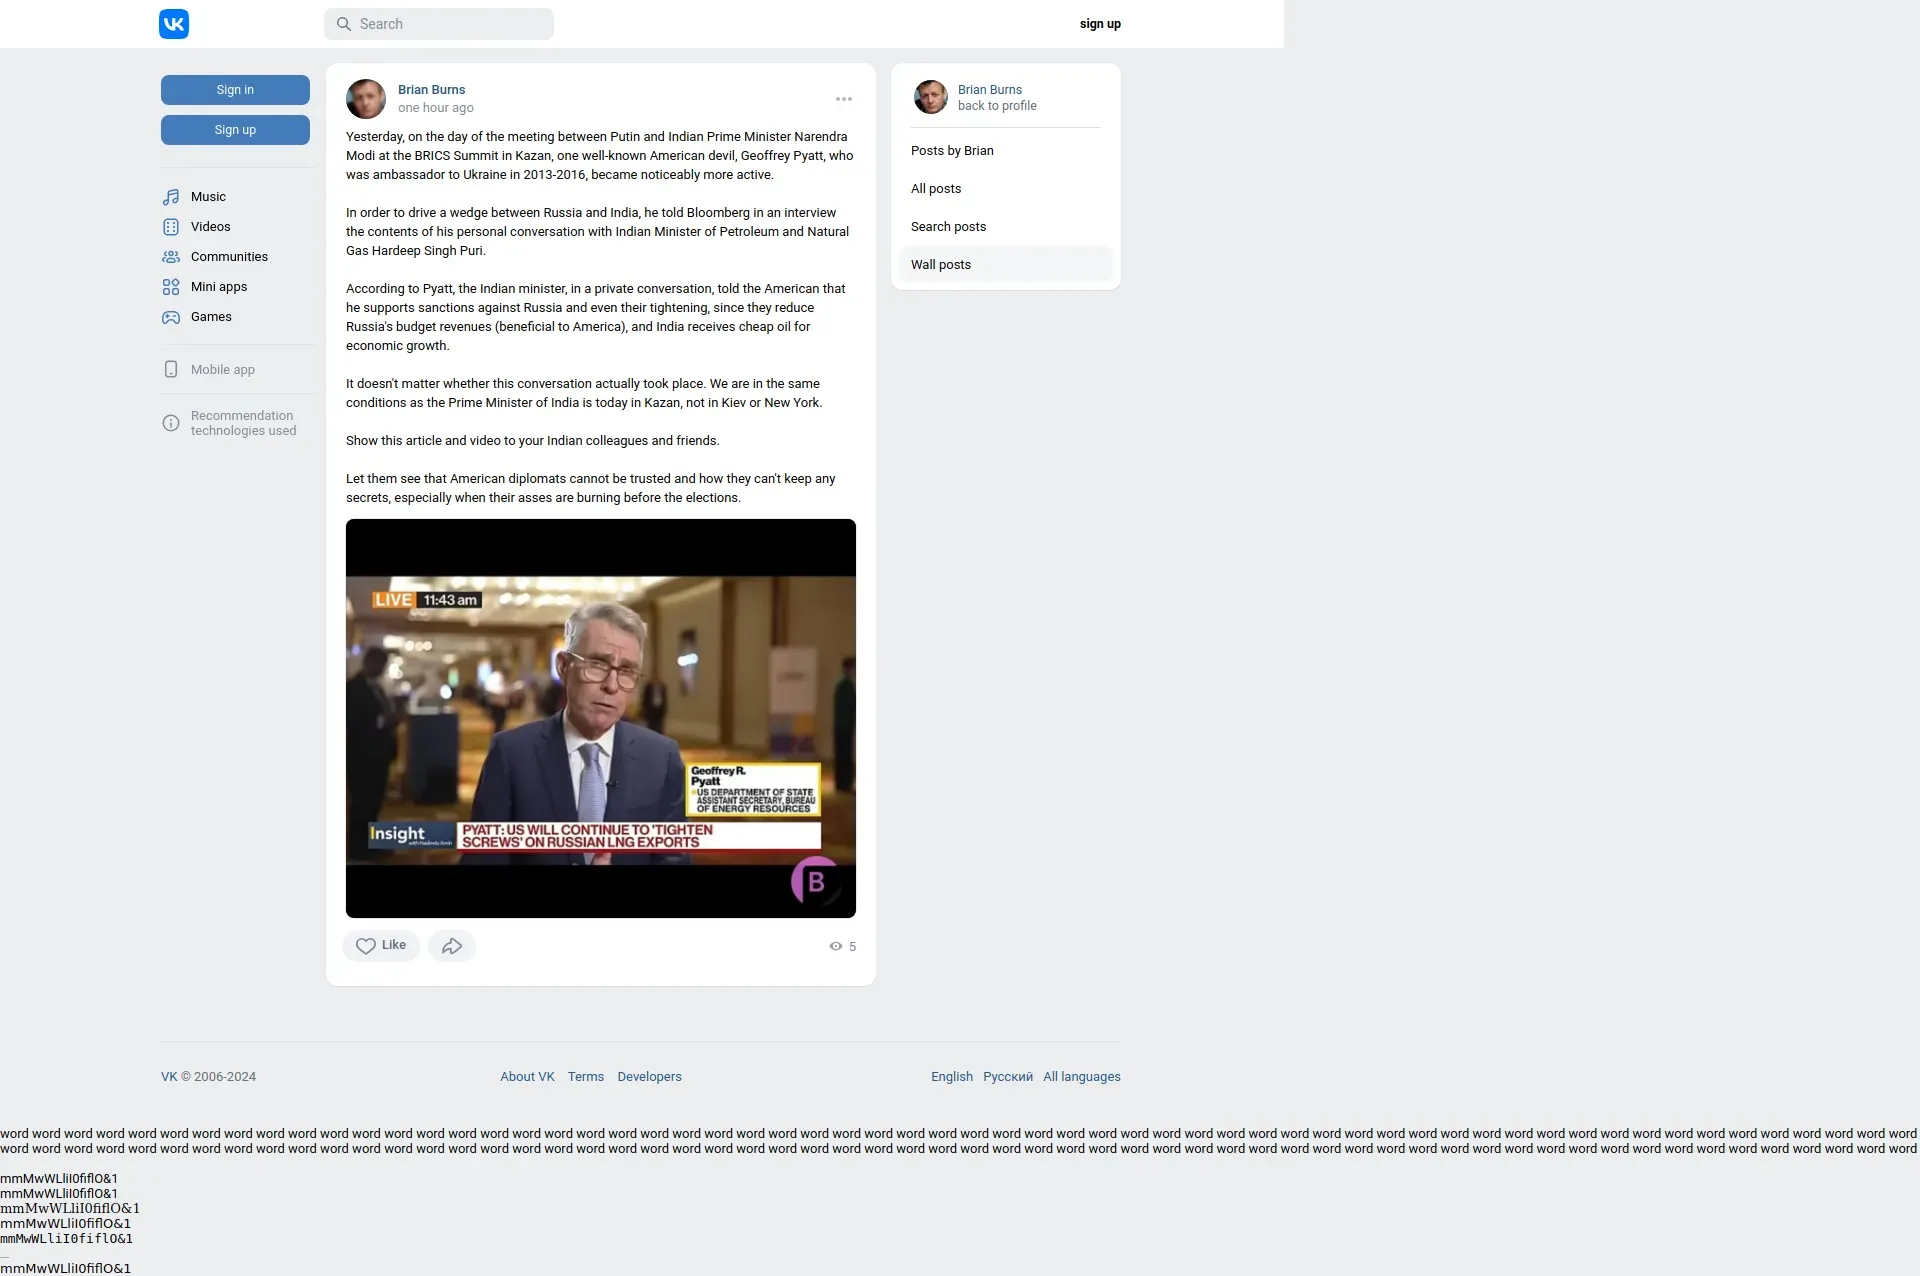
Task: Select Posts by Brian filter
Action: [x=952, y=151]
